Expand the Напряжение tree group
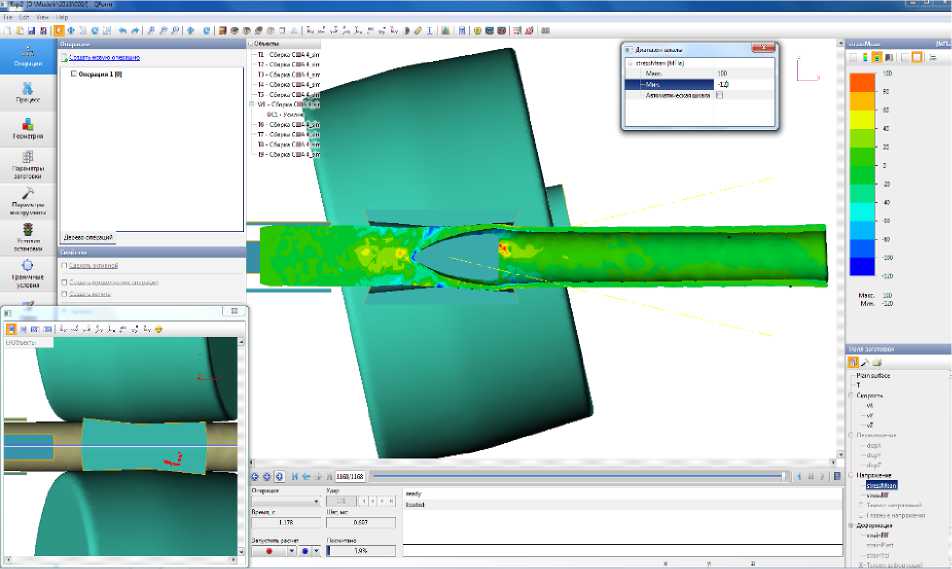 pos(851,475)
